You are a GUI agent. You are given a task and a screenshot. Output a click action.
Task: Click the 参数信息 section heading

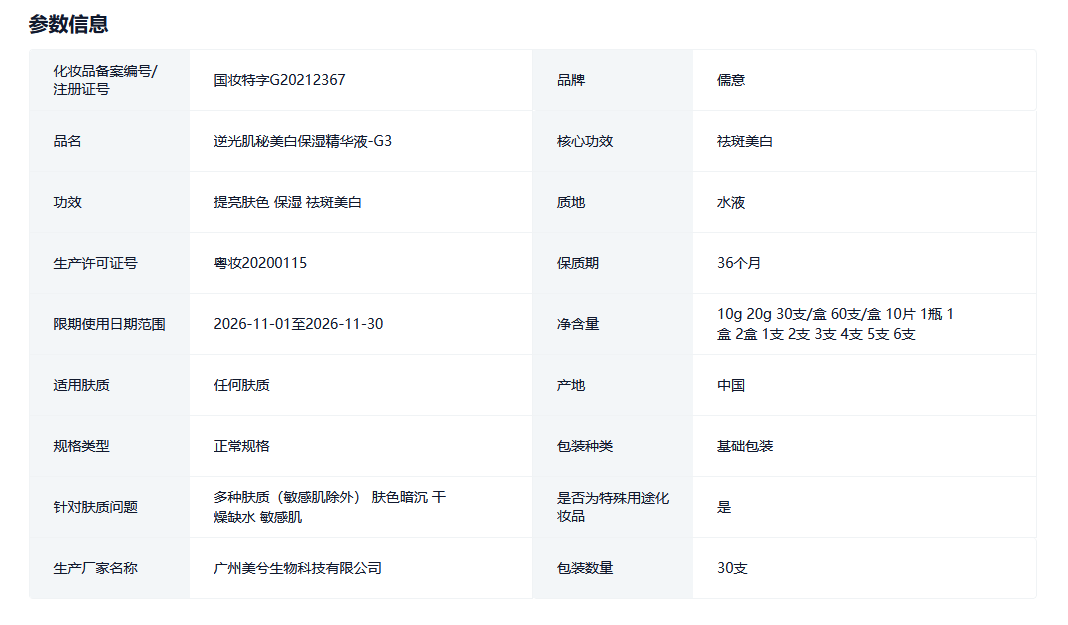pos(69,24)
